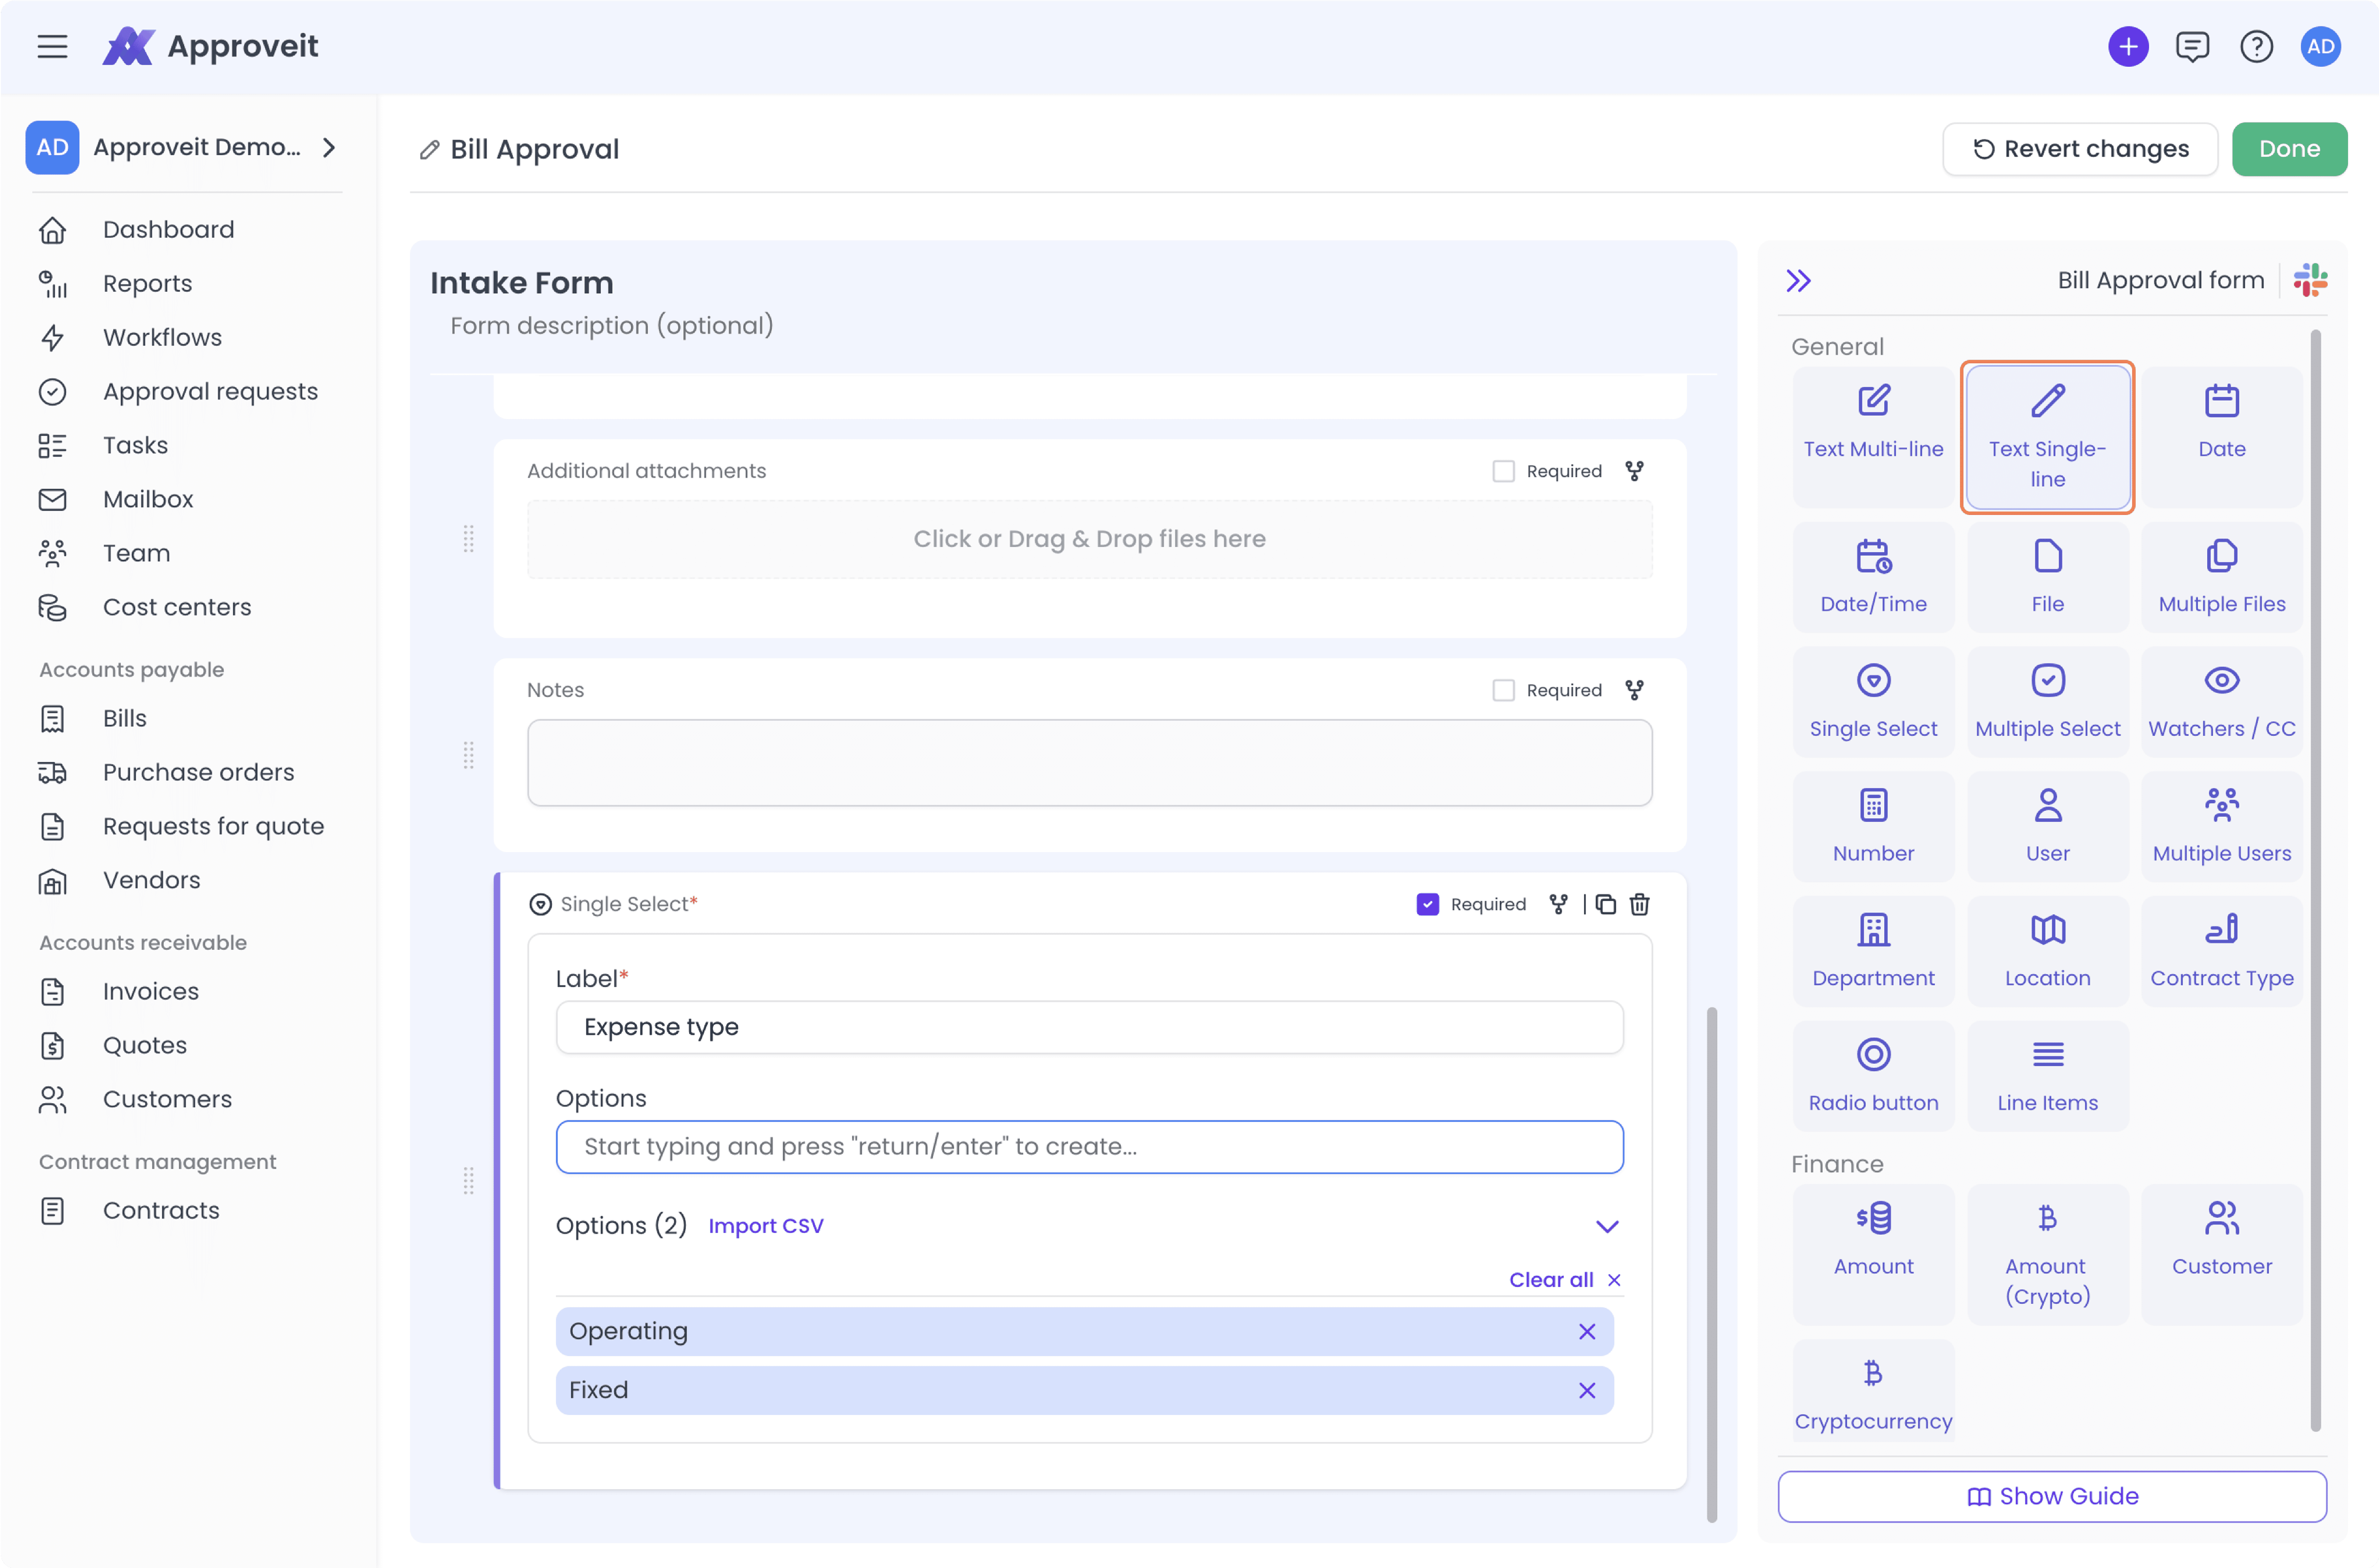2379x1568 pixels.
Task: Open Workflows in sidebar
Action: pos(162,338)
